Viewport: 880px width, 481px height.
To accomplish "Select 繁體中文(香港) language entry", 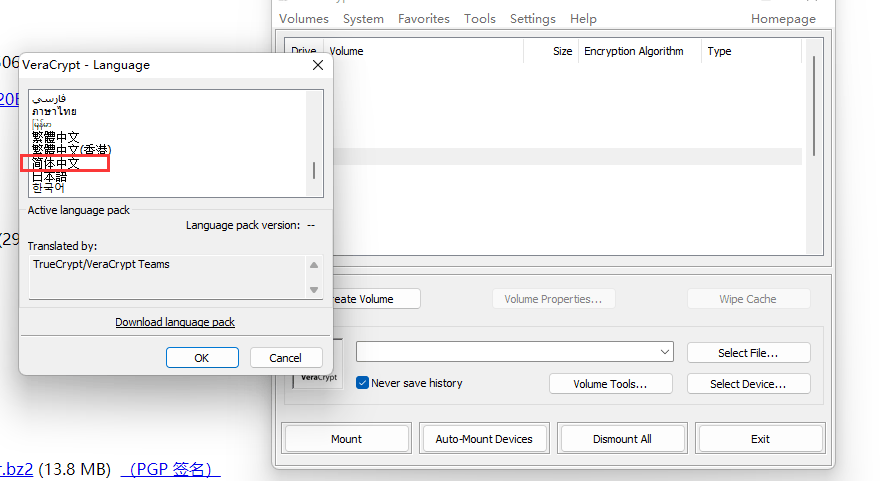I will coord(71,149).
